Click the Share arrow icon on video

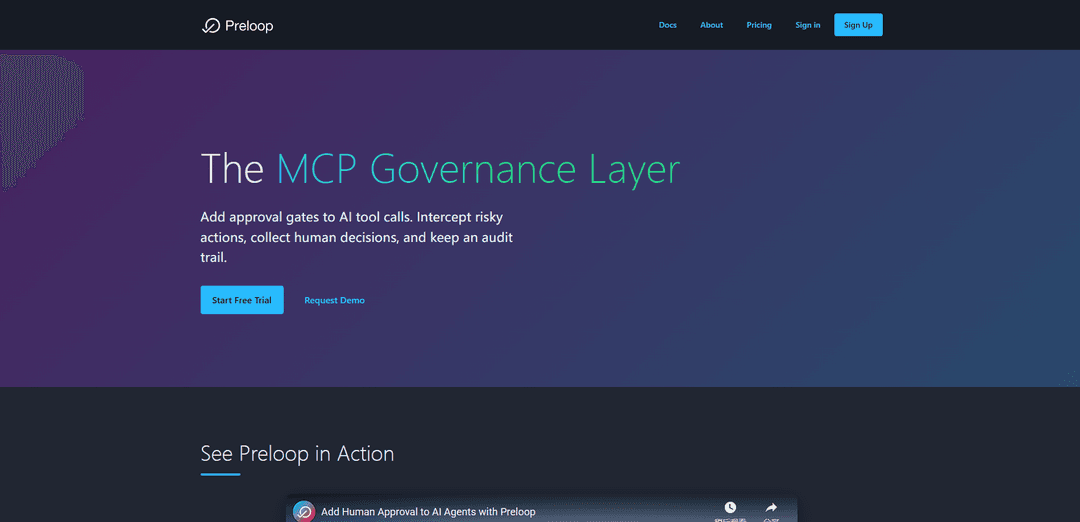(x=771, y=508)
